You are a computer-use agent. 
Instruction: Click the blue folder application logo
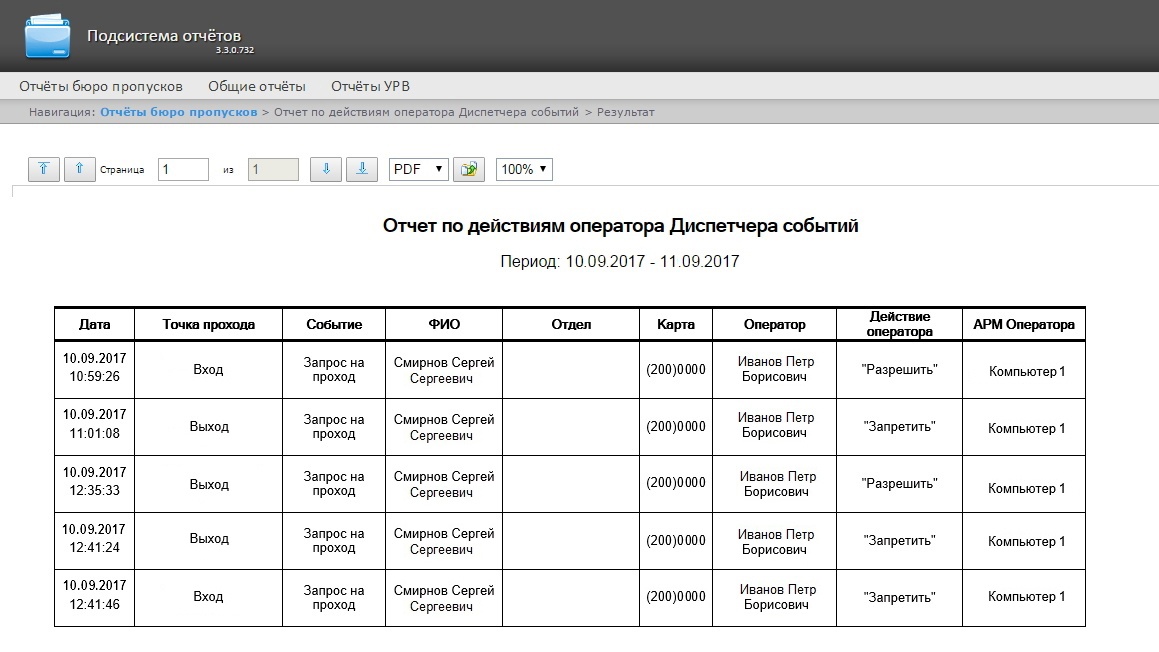48,37
